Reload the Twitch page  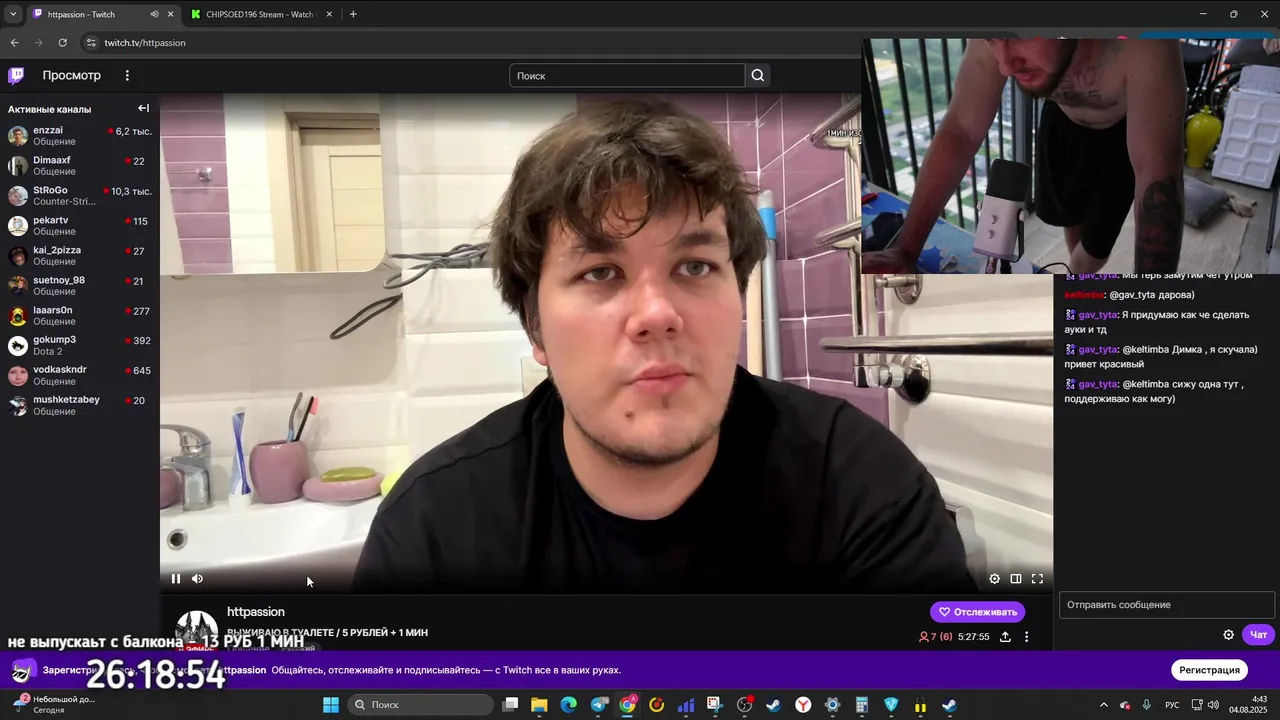point(62,43)
